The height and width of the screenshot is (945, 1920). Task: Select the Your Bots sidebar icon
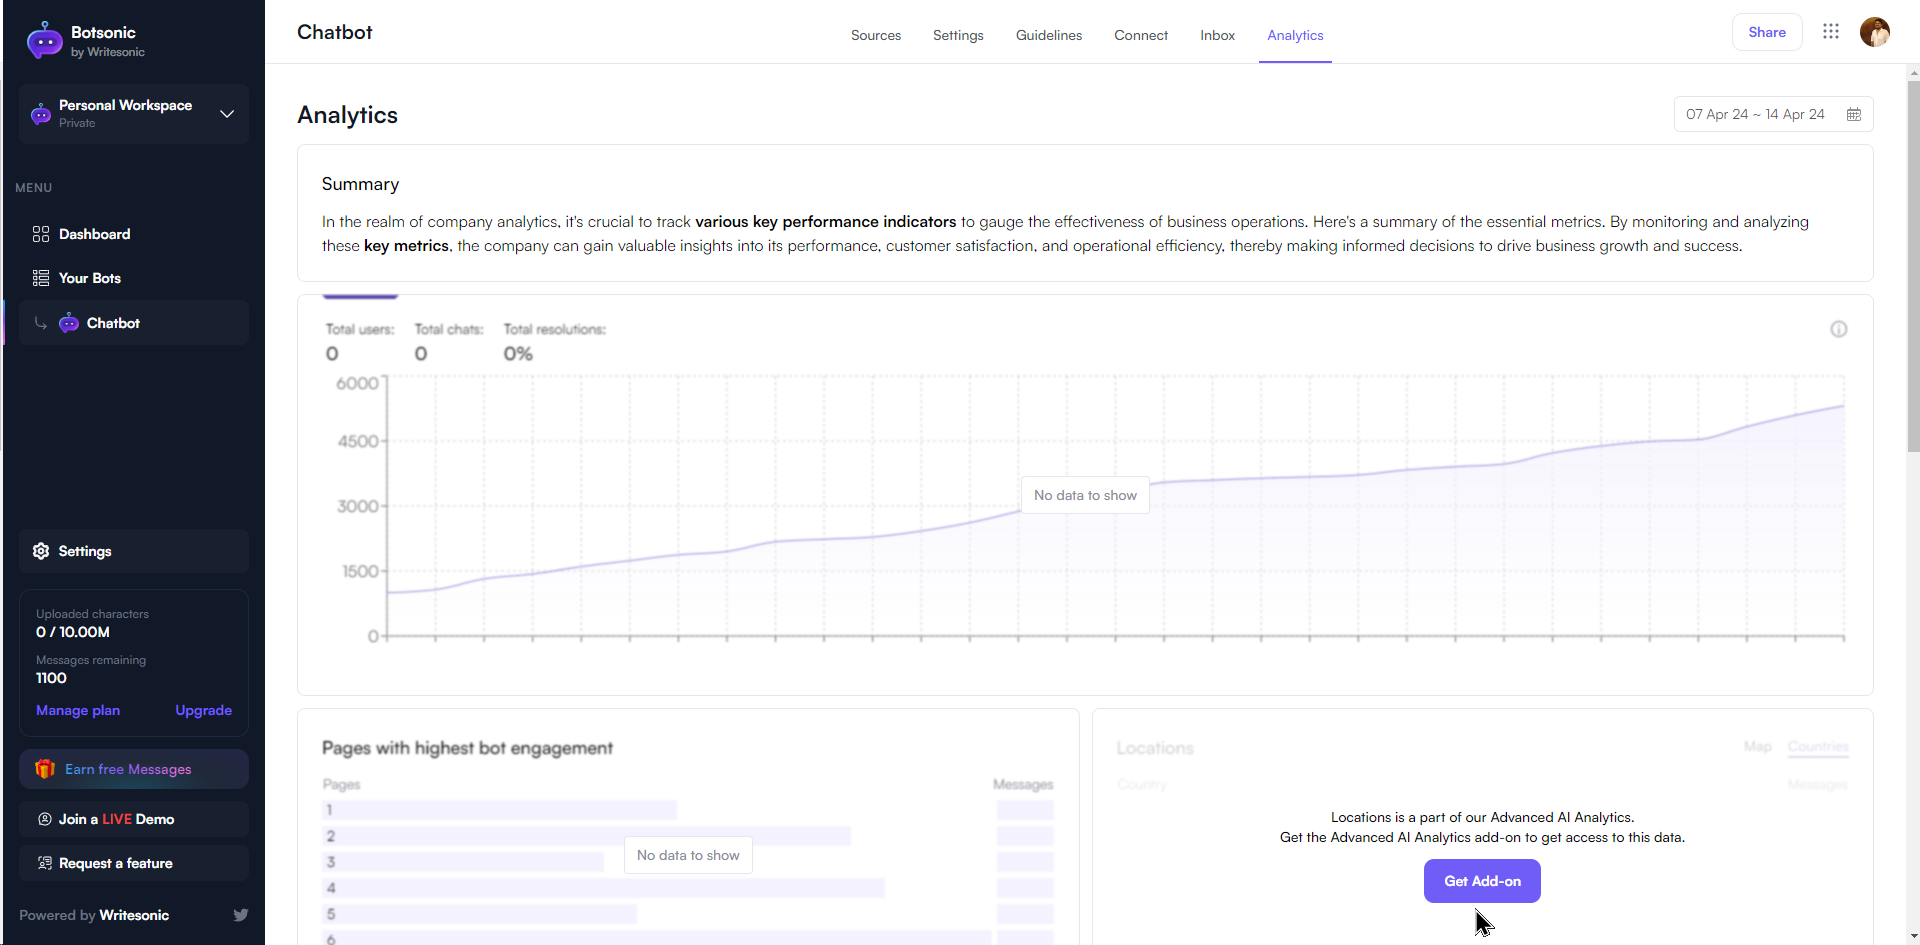[x=41, y=278]
